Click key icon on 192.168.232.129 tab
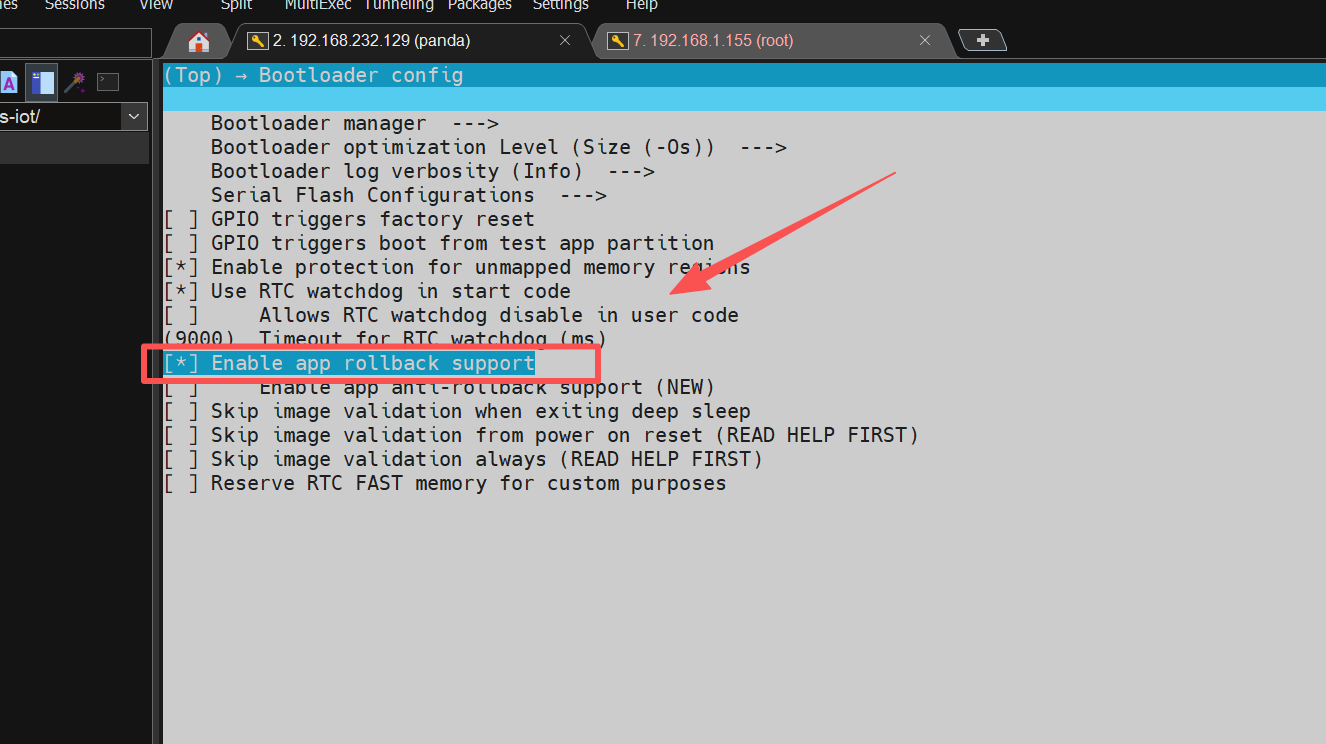 (x=258, y=41)
